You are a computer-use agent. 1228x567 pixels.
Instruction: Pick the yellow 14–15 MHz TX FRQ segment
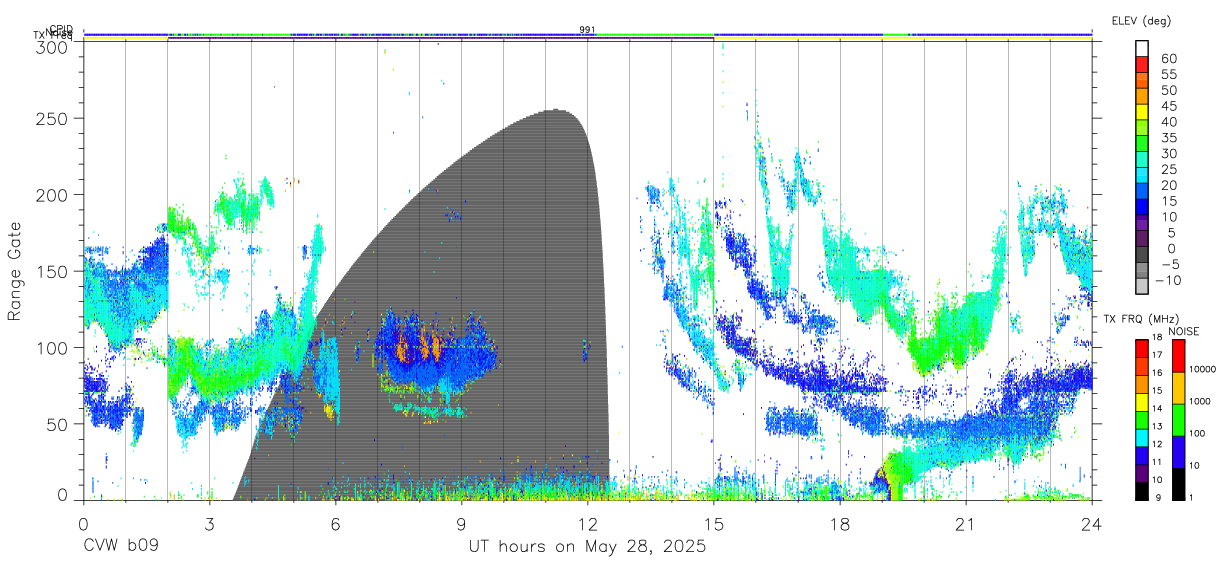[x=1141, y=401]
